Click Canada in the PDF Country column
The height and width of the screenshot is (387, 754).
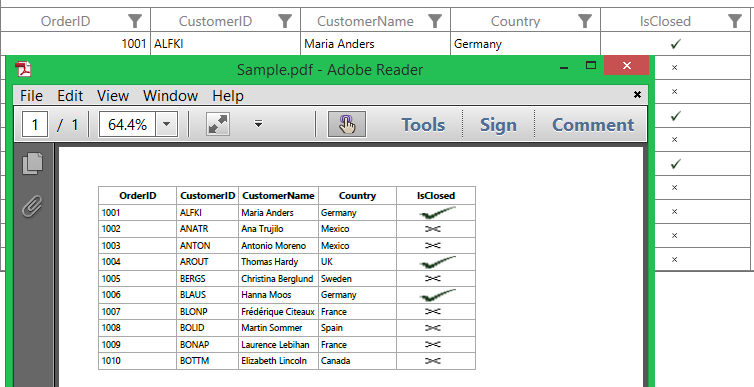(x=336, y=361)
